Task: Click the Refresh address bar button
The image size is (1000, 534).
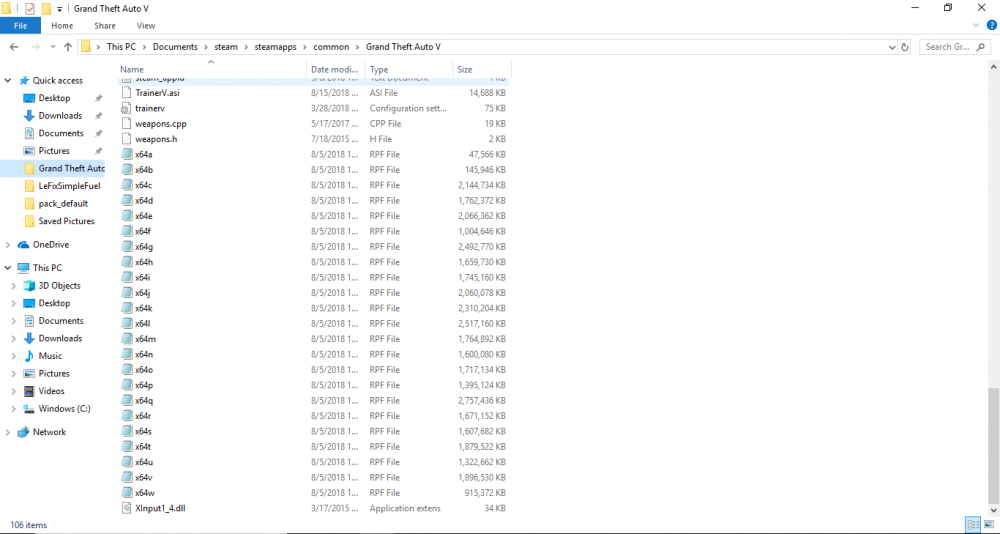Action: [904, 47]
